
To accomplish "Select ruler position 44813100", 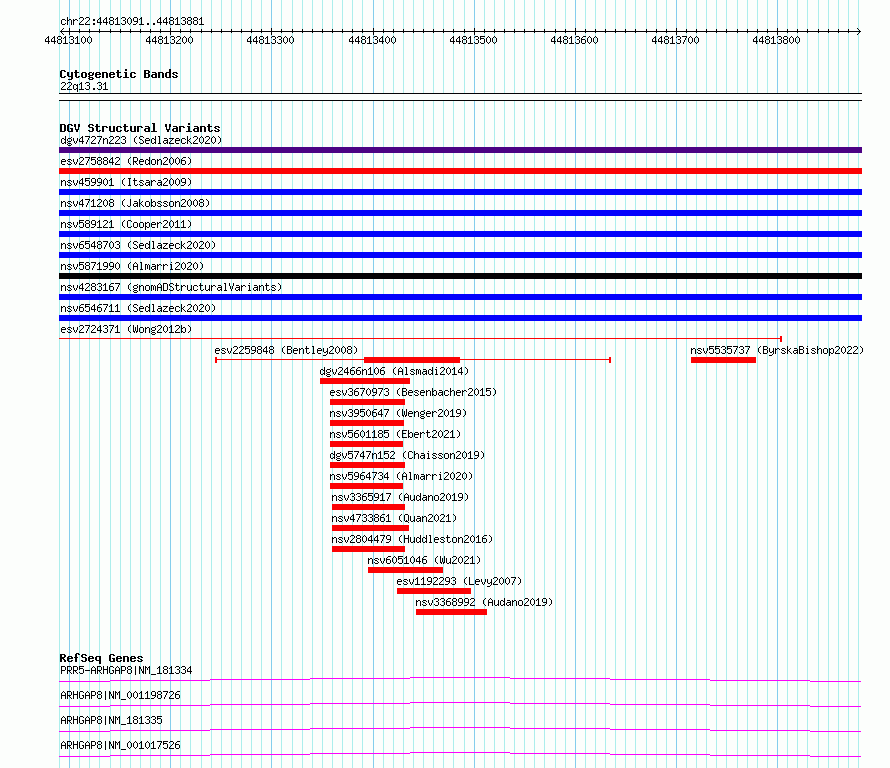I will coord(68,40).
